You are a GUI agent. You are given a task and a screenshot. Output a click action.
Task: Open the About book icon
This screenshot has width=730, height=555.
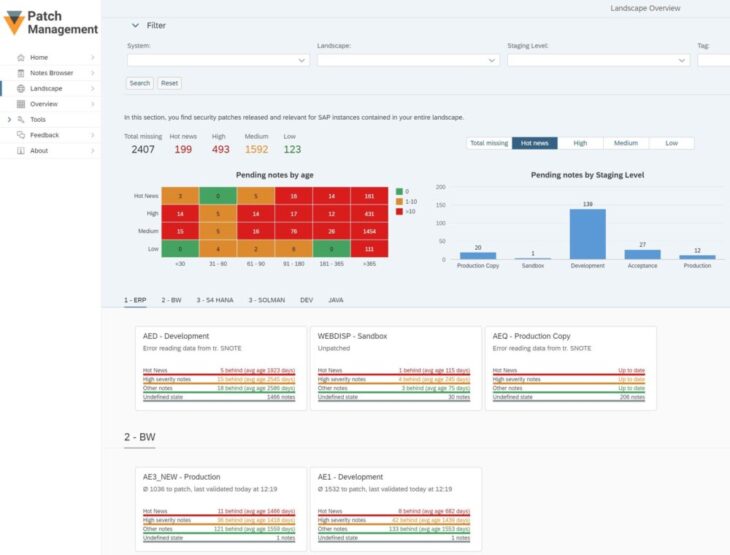[x=20, y=150]
